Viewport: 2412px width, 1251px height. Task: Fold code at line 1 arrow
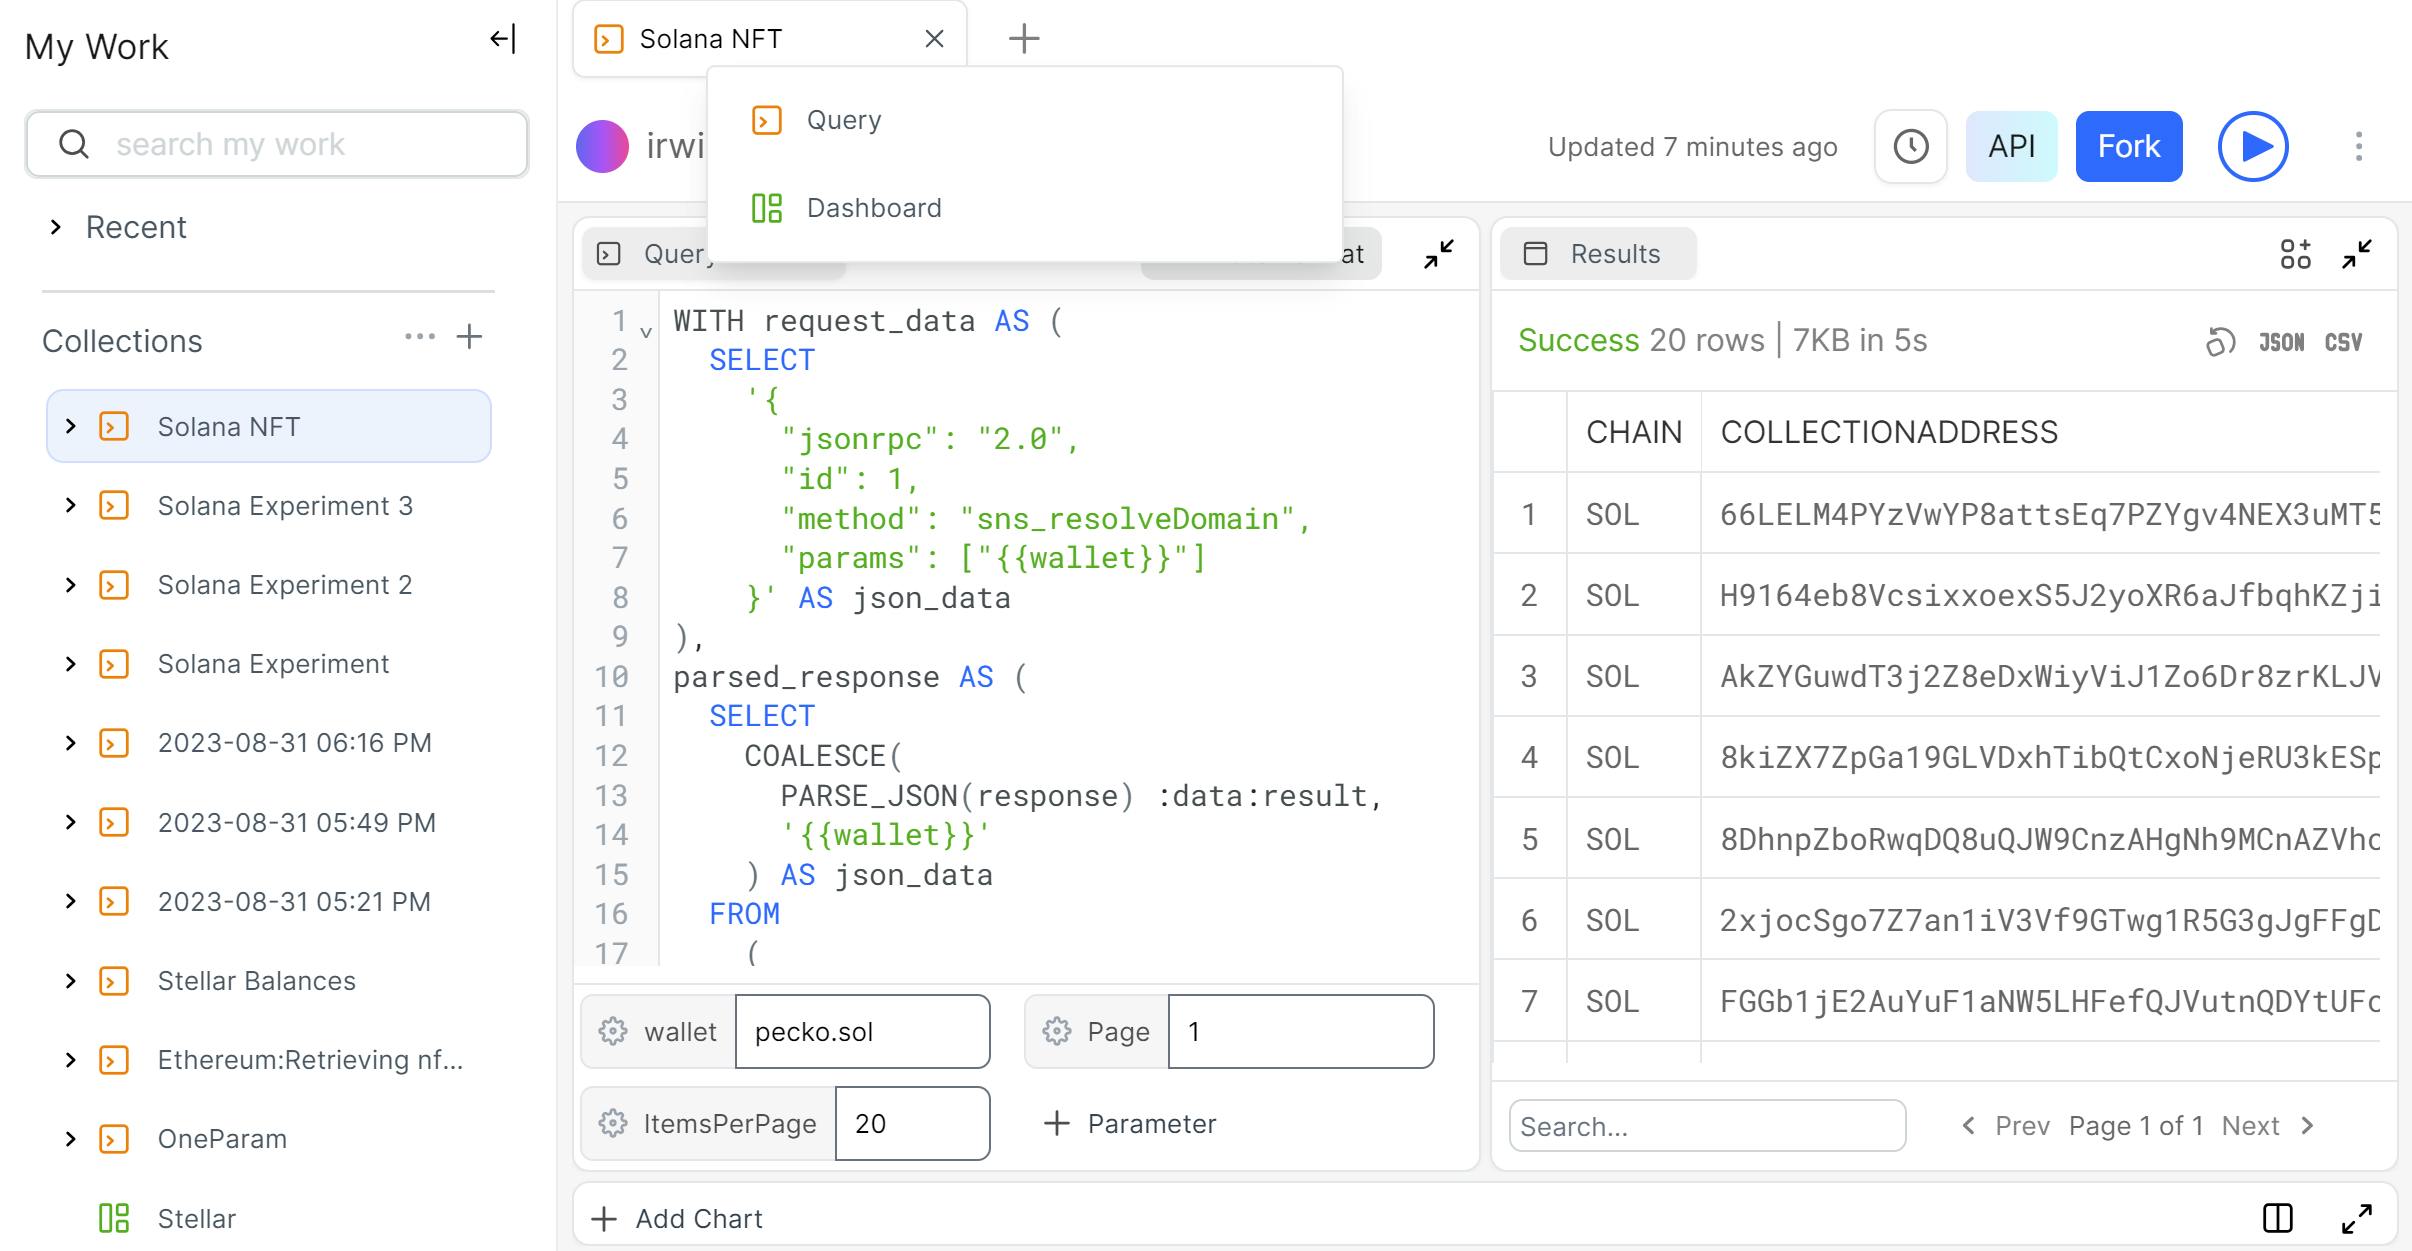tap(646, 331)
